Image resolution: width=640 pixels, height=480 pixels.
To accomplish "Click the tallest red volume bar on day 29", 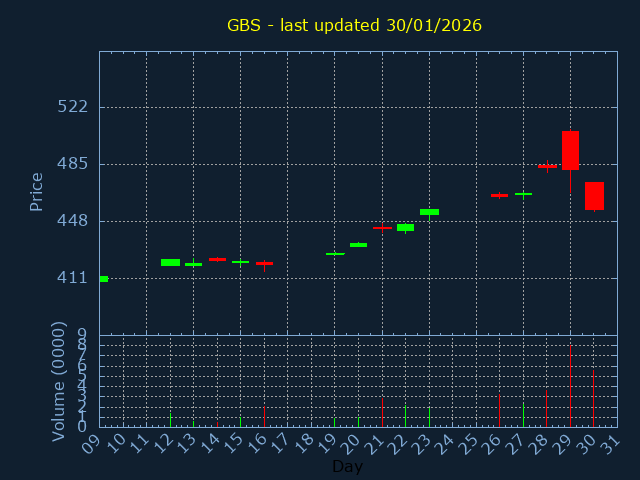I will coord(570,386).
